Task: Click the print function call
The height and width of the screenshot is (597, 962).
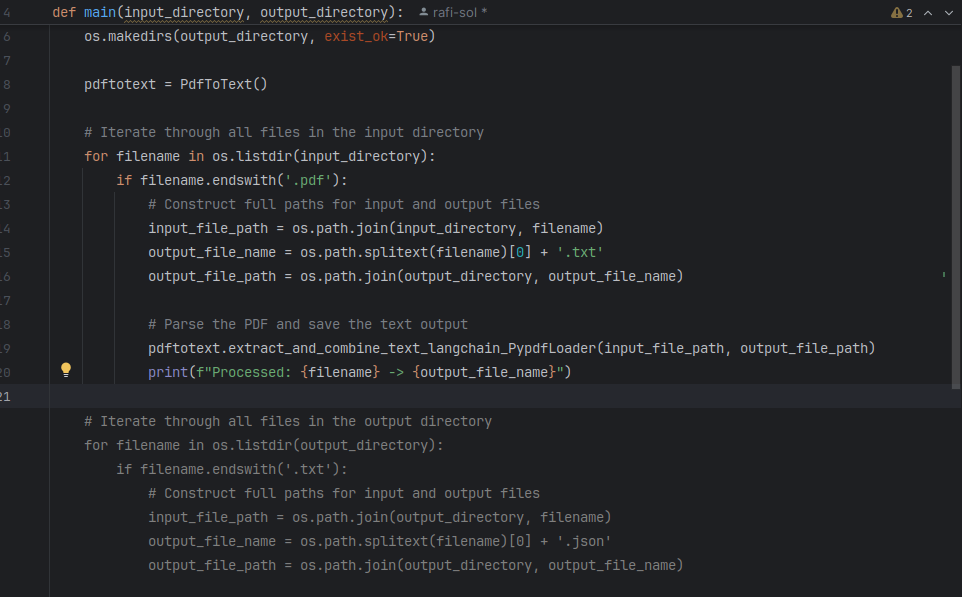Action: point(168,372)
